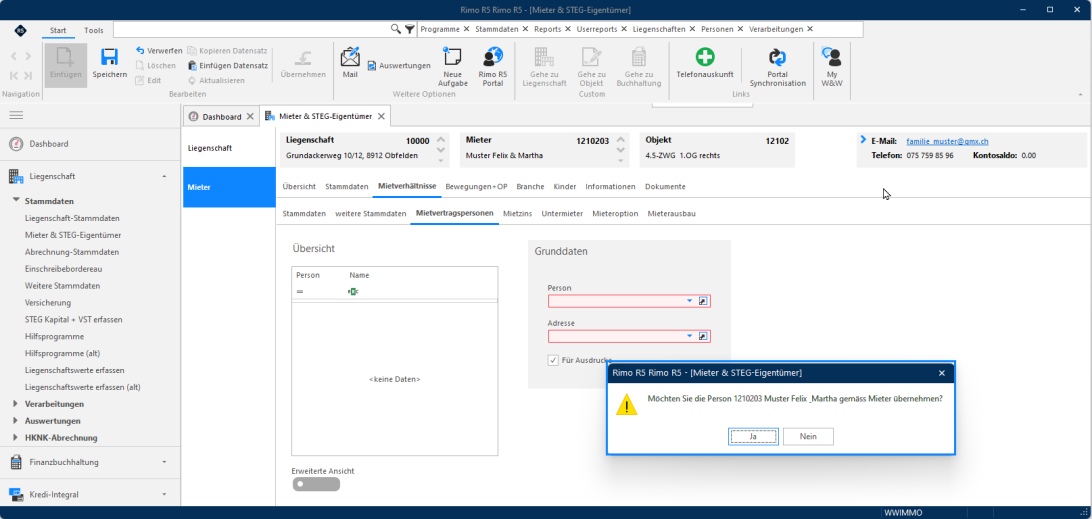The width and height of the screenshot is (1092, 519).
Task: Go to next Liegenschaft record arrow
Action: point(440,150)
